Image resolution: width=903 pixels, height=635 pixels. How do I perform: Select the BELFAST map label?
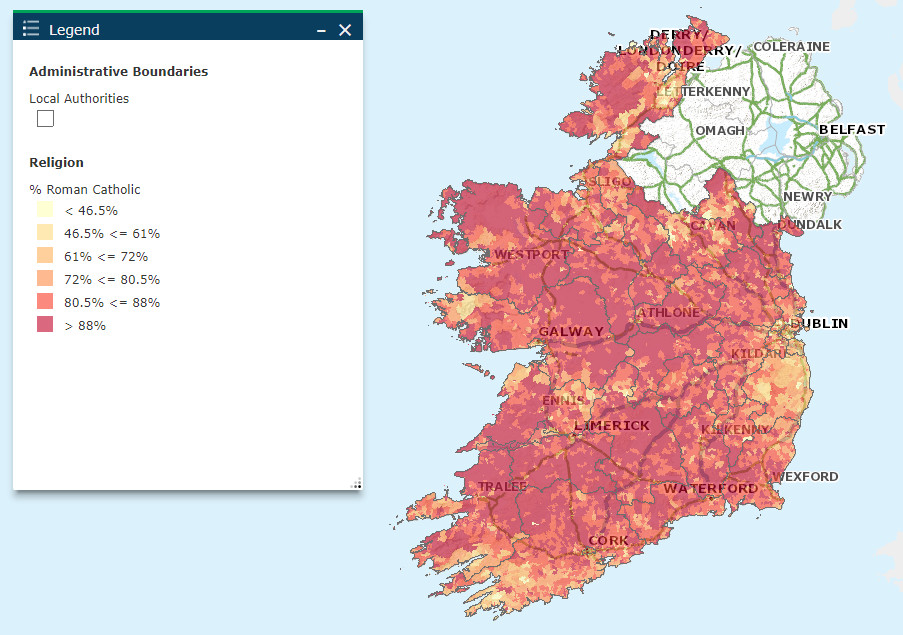coord(852,129)
